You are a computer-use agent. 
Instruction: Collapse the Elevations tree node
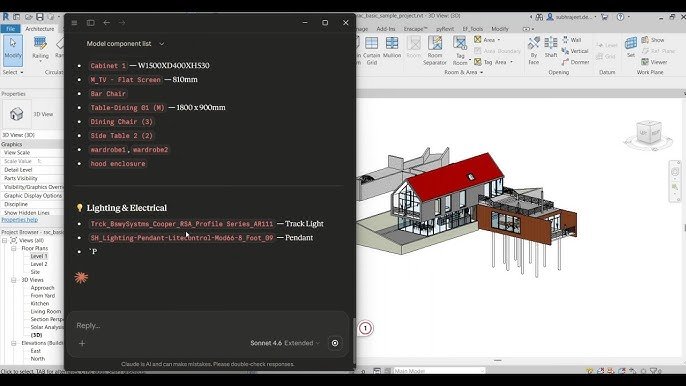coord(14,343)
